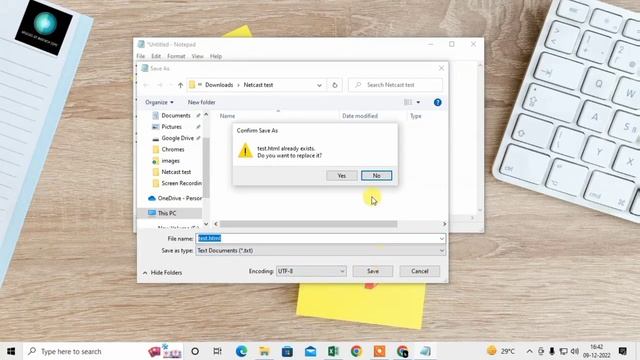The height and width of the screenshot is (360, 640).
Task: Open Notepad Format menu
Action: pos(176,56)
